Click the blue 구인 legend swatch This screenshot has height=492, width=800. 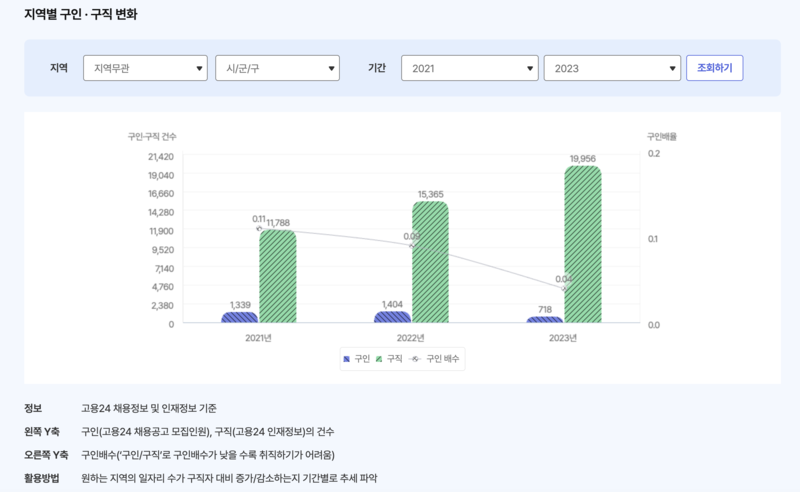coord(346,359)
